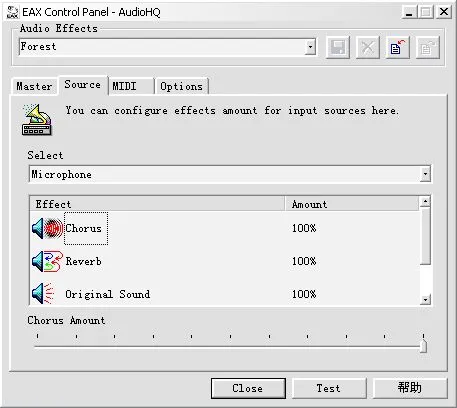This screenshot has width=457, height=408.
Task: Click the save preset floppy disk icon
Action: point(338,47)
